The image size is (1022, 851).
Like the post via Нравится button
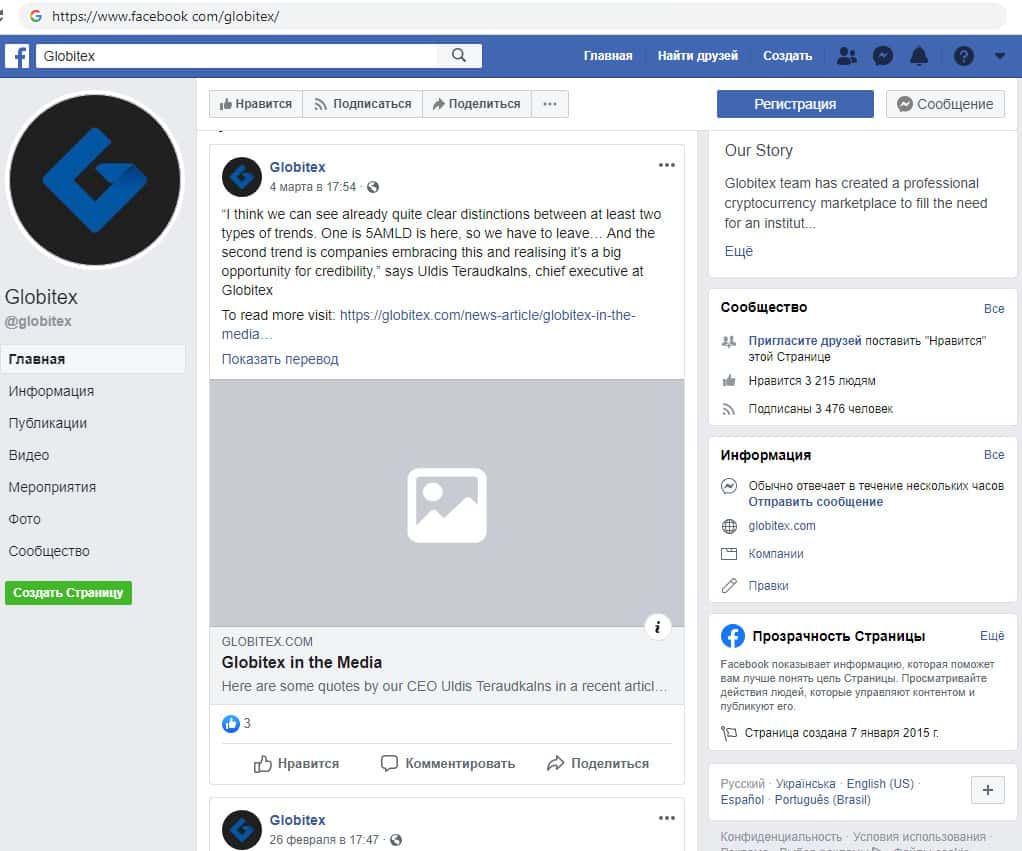(x=297, y=763)
